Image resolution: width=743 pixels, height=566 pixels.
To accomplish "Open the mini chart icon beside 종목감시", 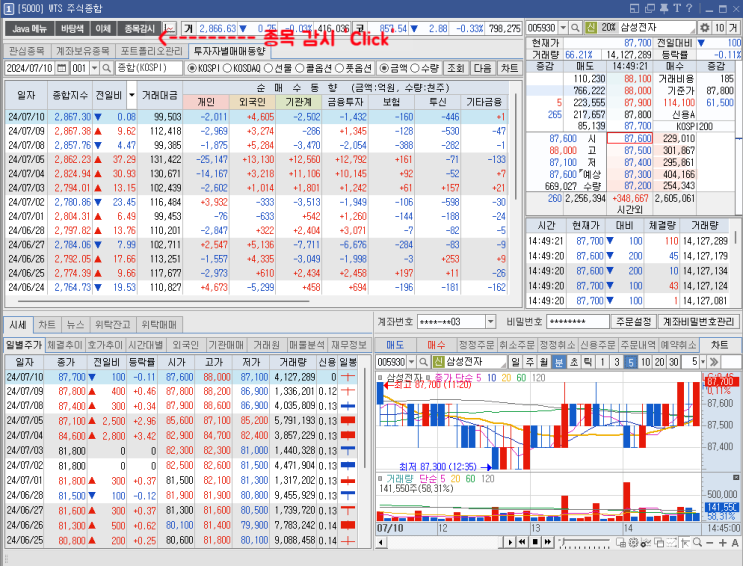I will (x=170, y=28).
